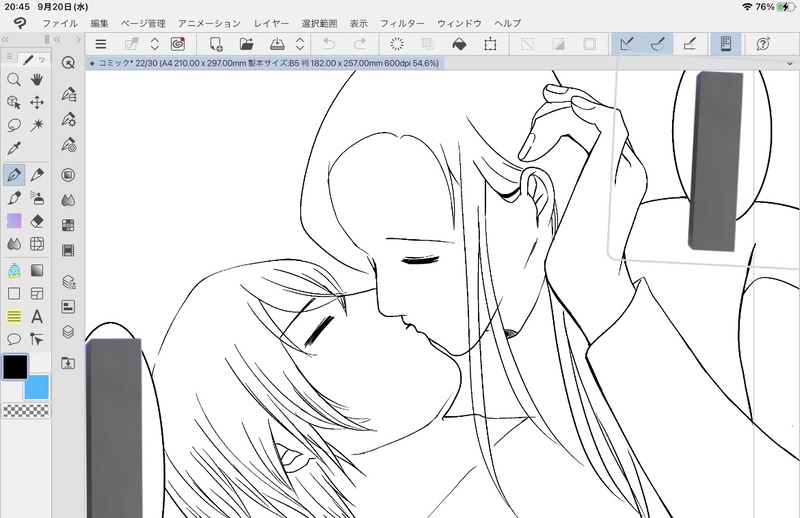
Task: Toggle Snap to Ruler
Action: tap(627, 44)
